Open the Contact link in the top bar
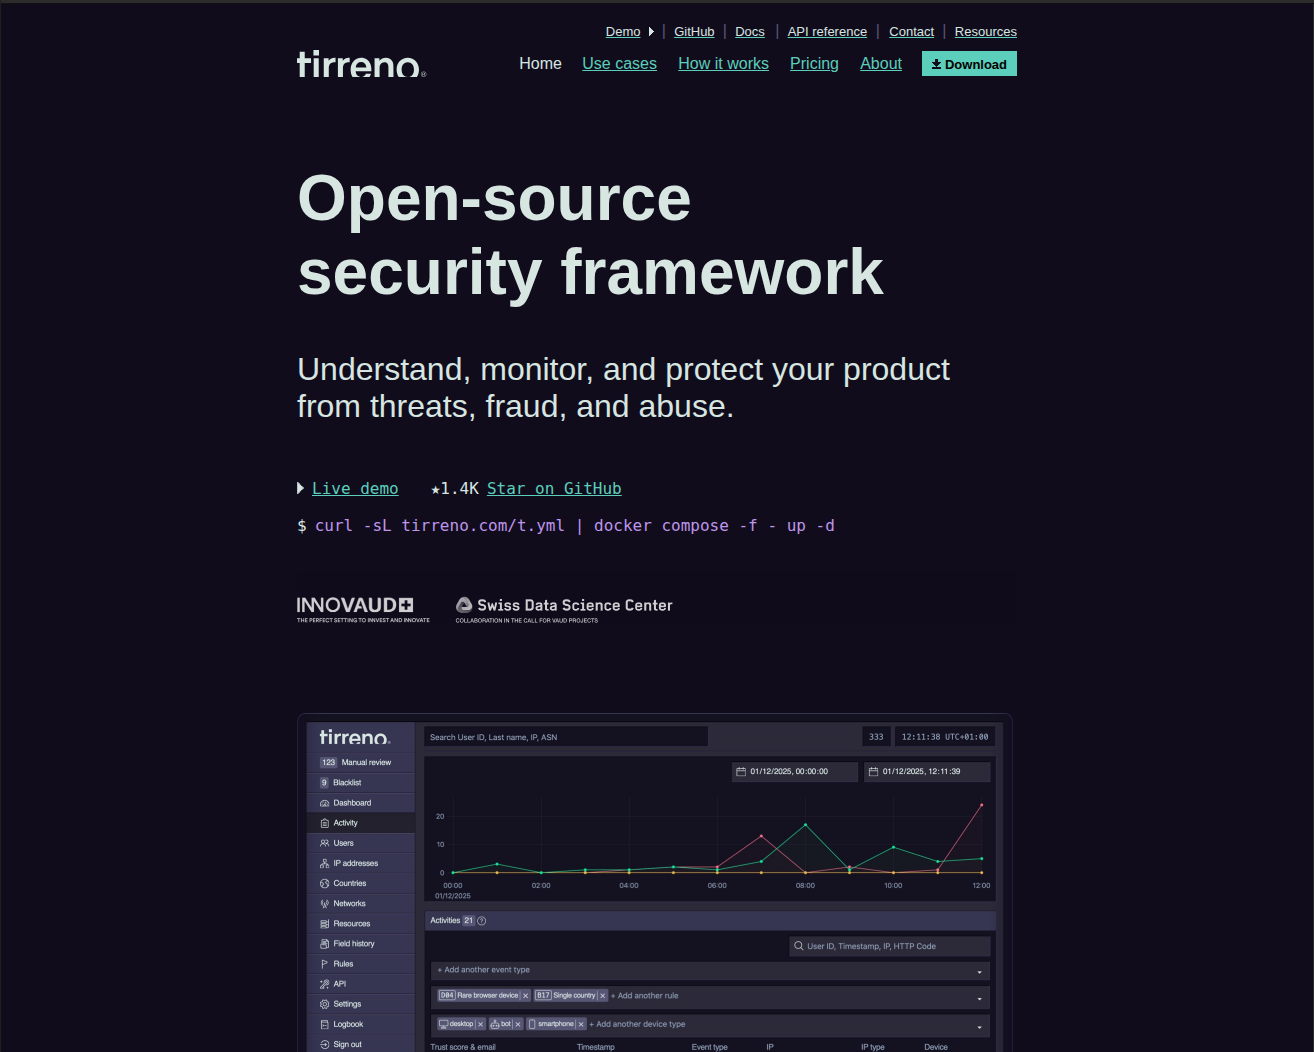The width and height of the screenshot is (1314, 1052). click(912, 32)
